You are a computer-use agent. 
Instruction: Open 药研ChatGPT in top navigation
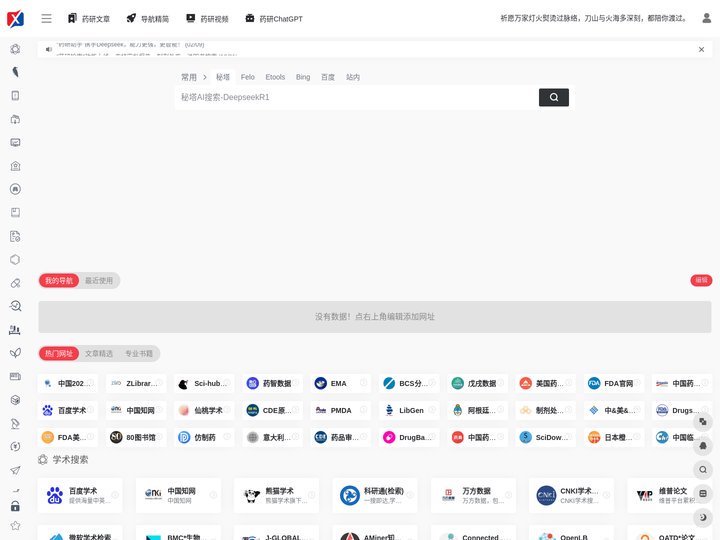point(274,19)
